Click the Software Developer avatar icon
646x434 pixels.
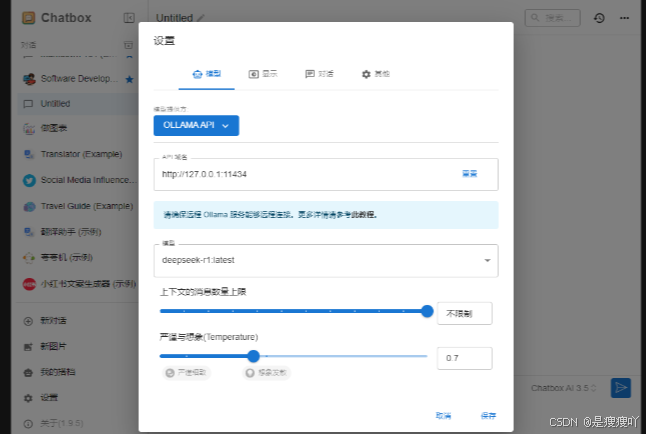pos(29,79)
